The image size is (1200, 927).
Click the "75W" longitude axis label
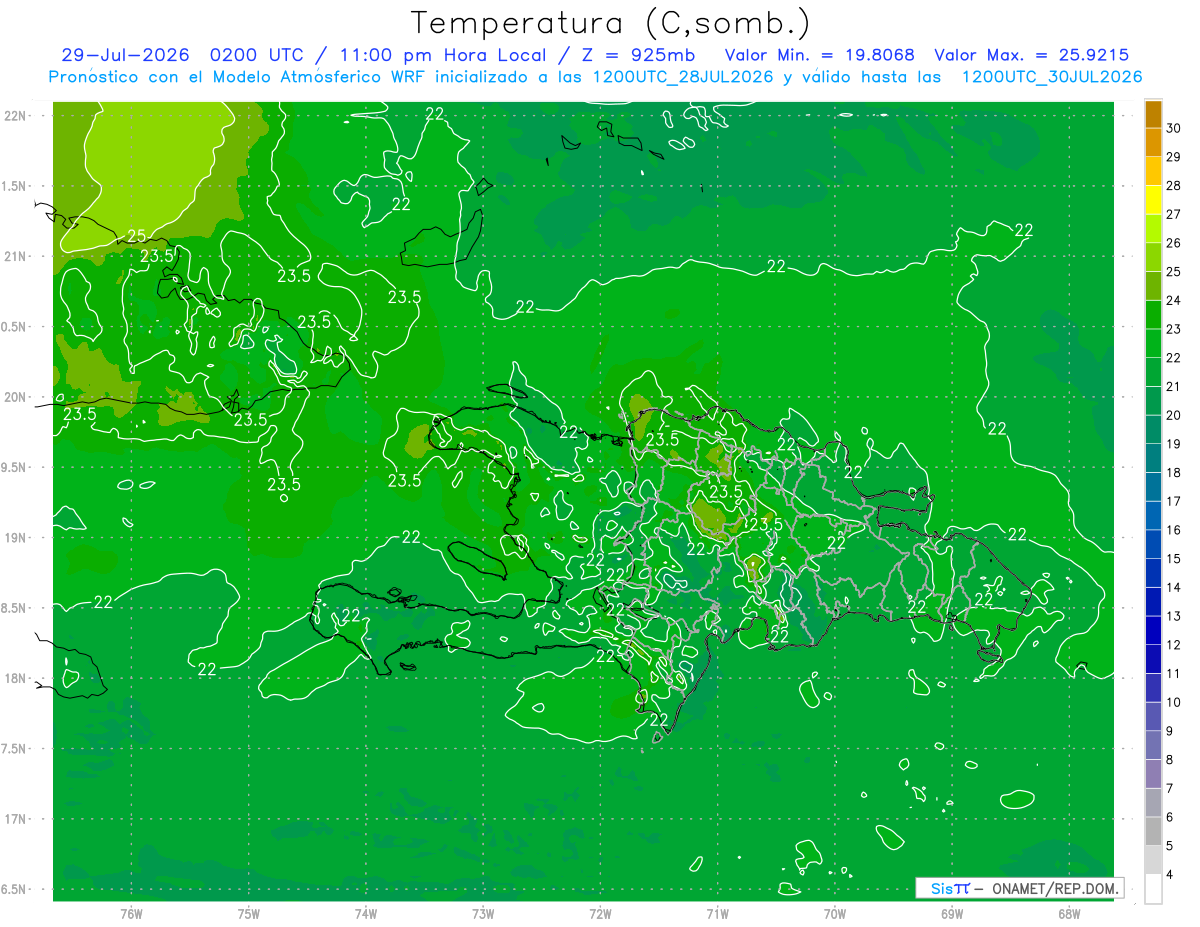pos(248,914)
